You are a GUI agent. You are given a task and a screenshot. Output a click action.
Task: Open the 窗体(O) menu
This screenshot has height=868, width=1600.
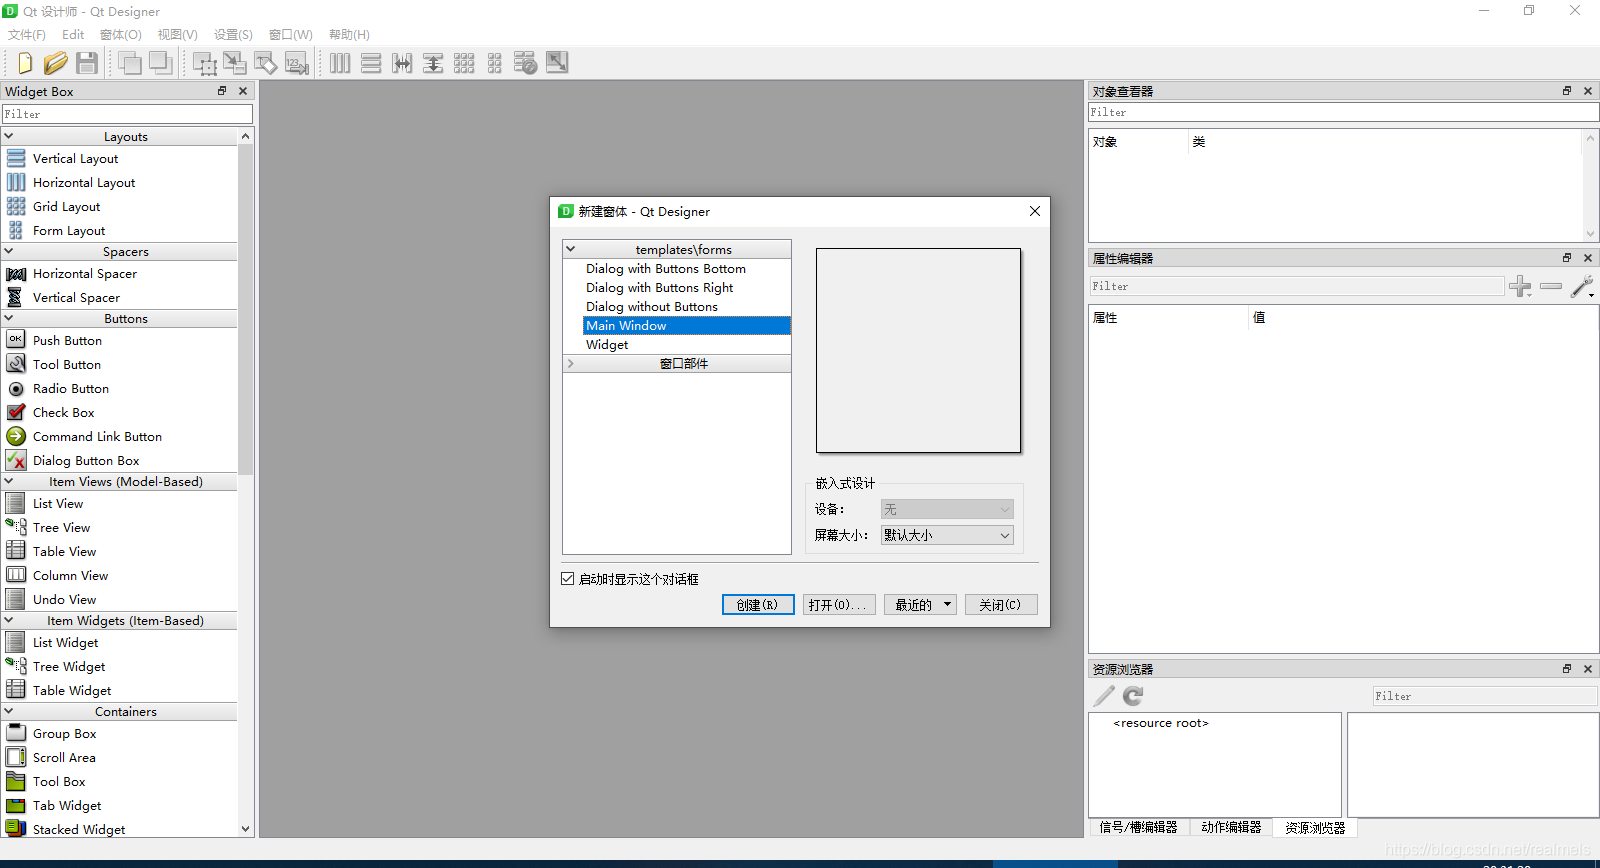click(121, 35)
